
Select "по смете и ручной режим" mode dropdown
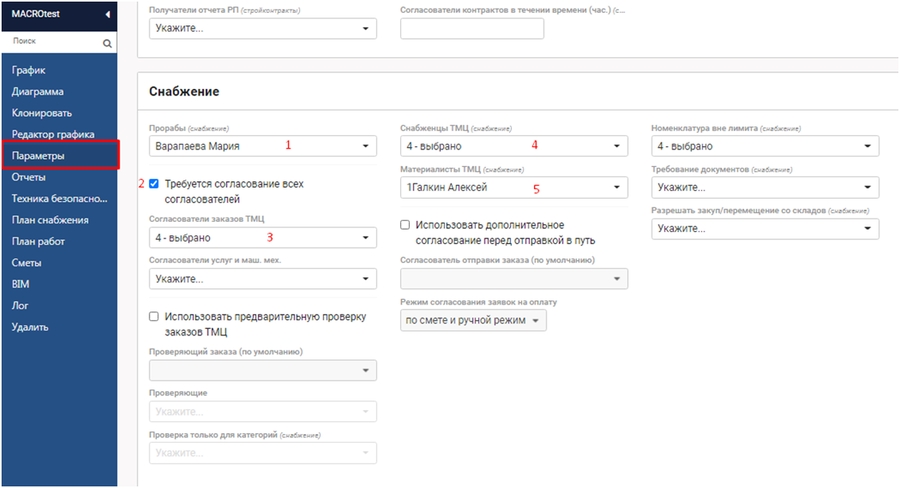pyautogui.click(x=473, y=320)
